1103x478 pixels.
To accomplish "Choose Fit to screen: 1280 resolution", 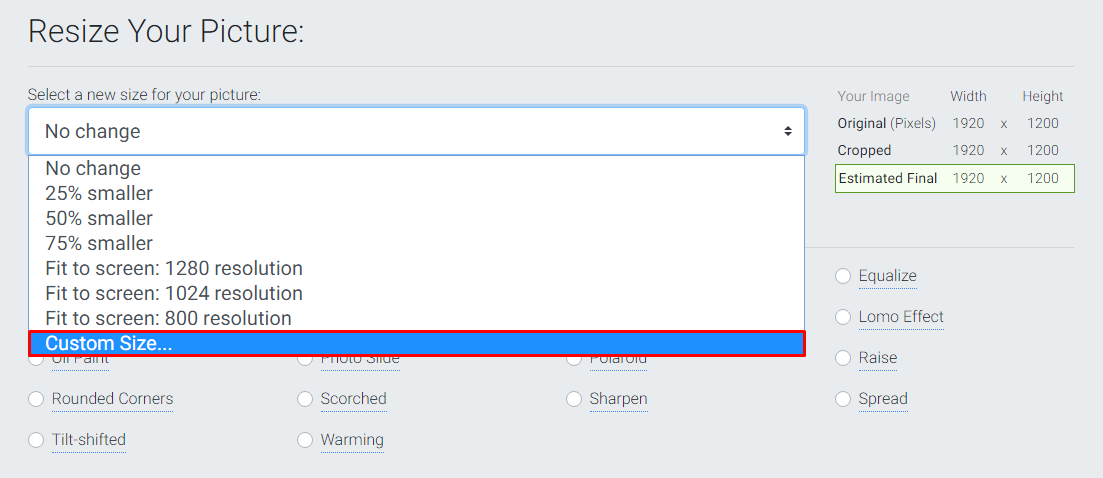I will [174, 269].
